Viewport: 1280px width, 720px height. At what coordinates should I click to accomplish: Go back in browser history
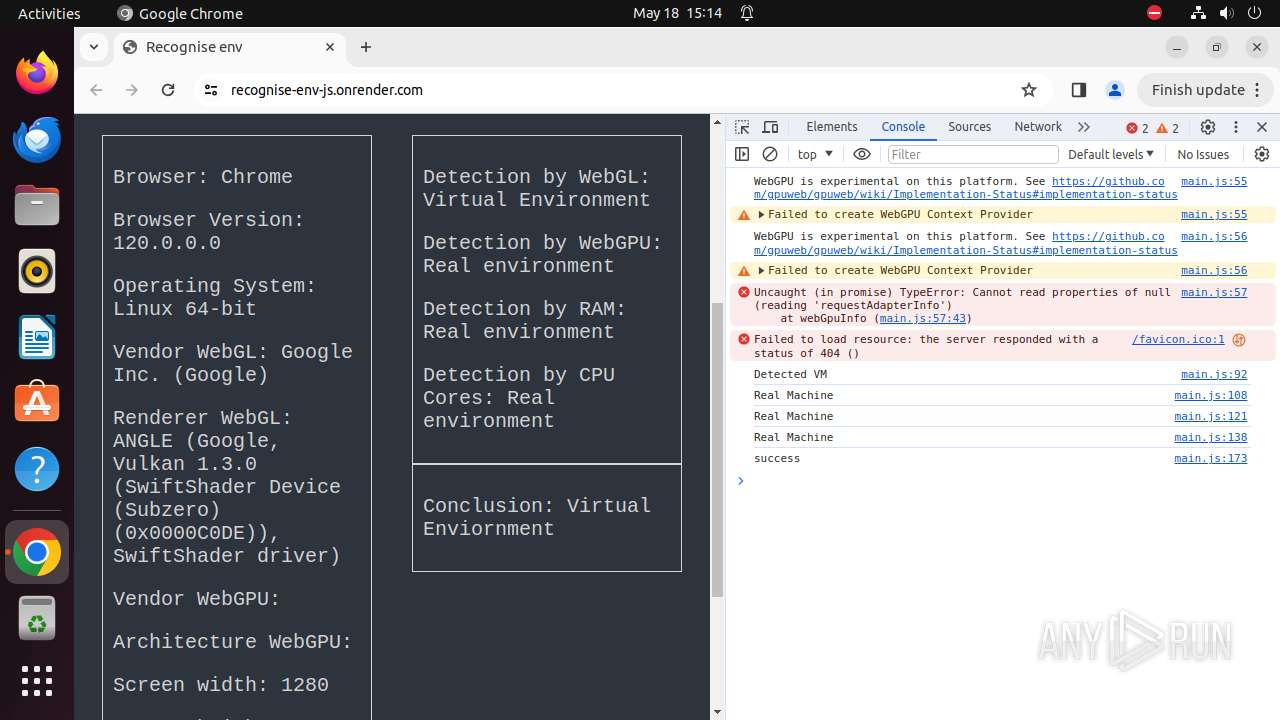click(96, 90)
